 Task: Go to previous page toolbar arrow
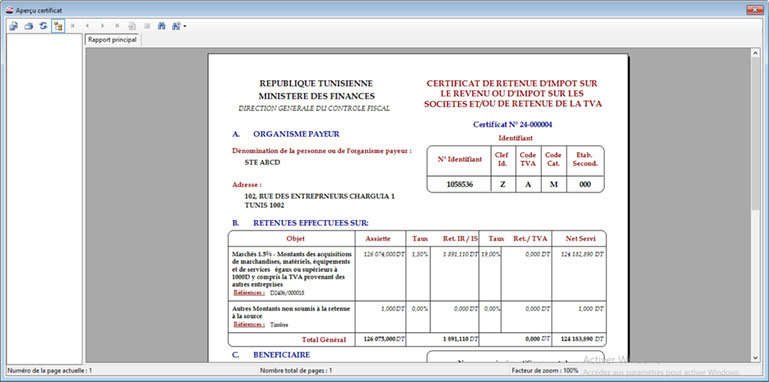click(x=87, y=26)
